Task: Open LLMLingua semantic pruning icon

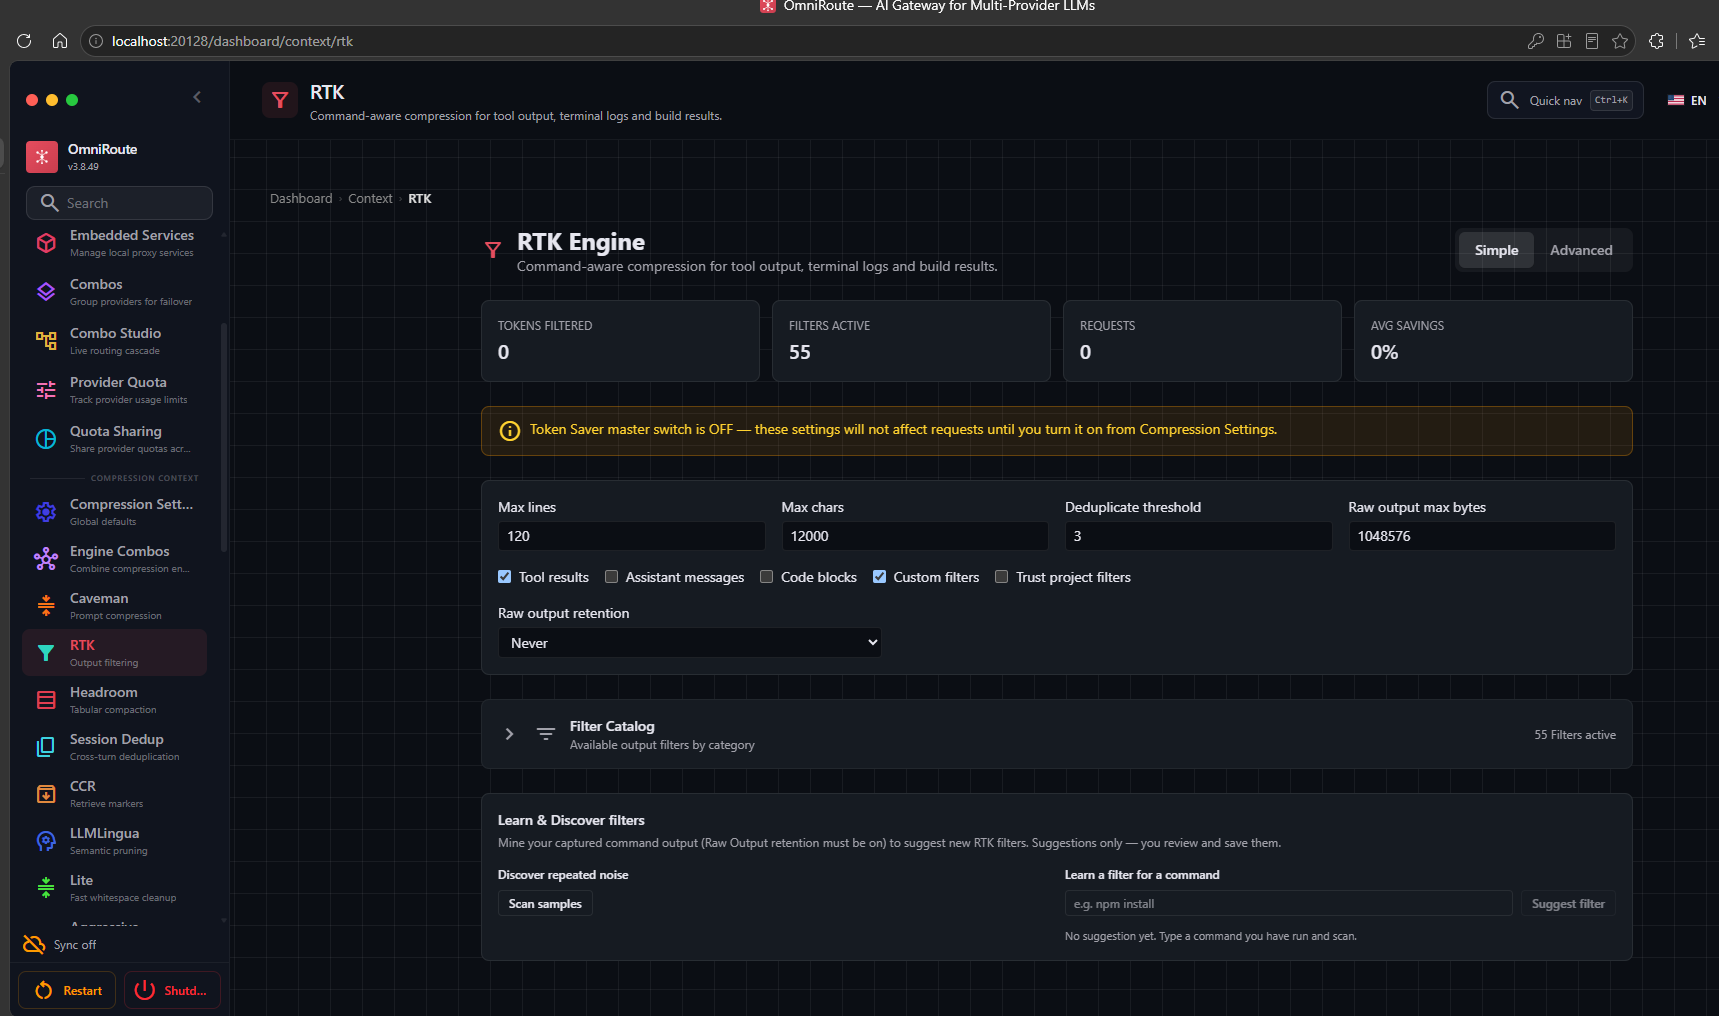Action: 46,841
